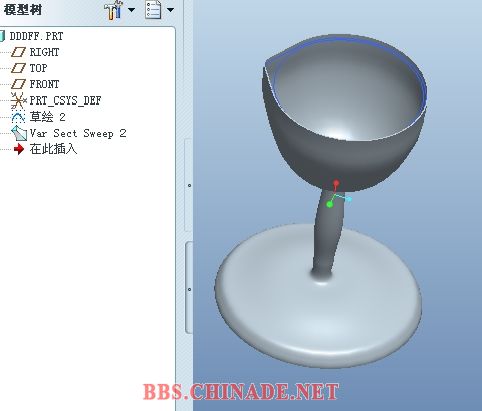The height and width of the screenshot is (411, 482).
Task: Expand the show list dropdown arrow
Action: [170, 10]
